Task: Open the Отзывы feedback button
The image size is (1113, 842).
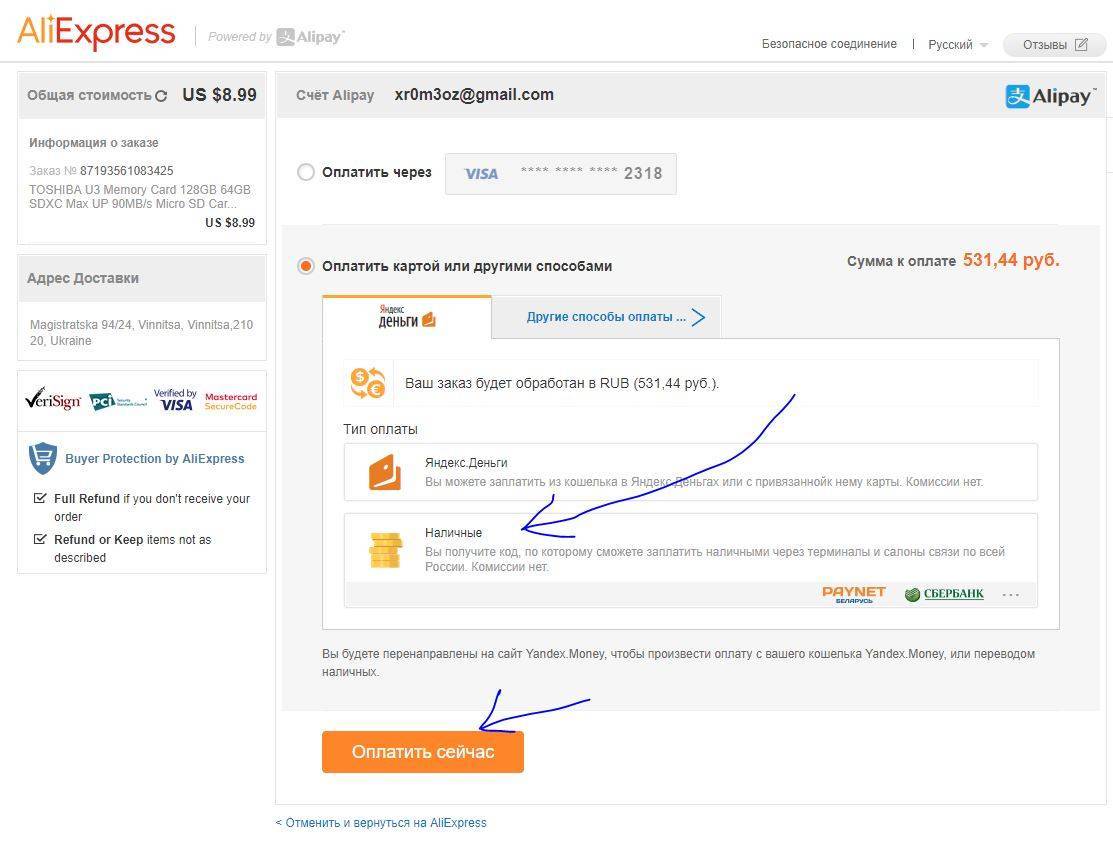Action: click(1055, 45)
